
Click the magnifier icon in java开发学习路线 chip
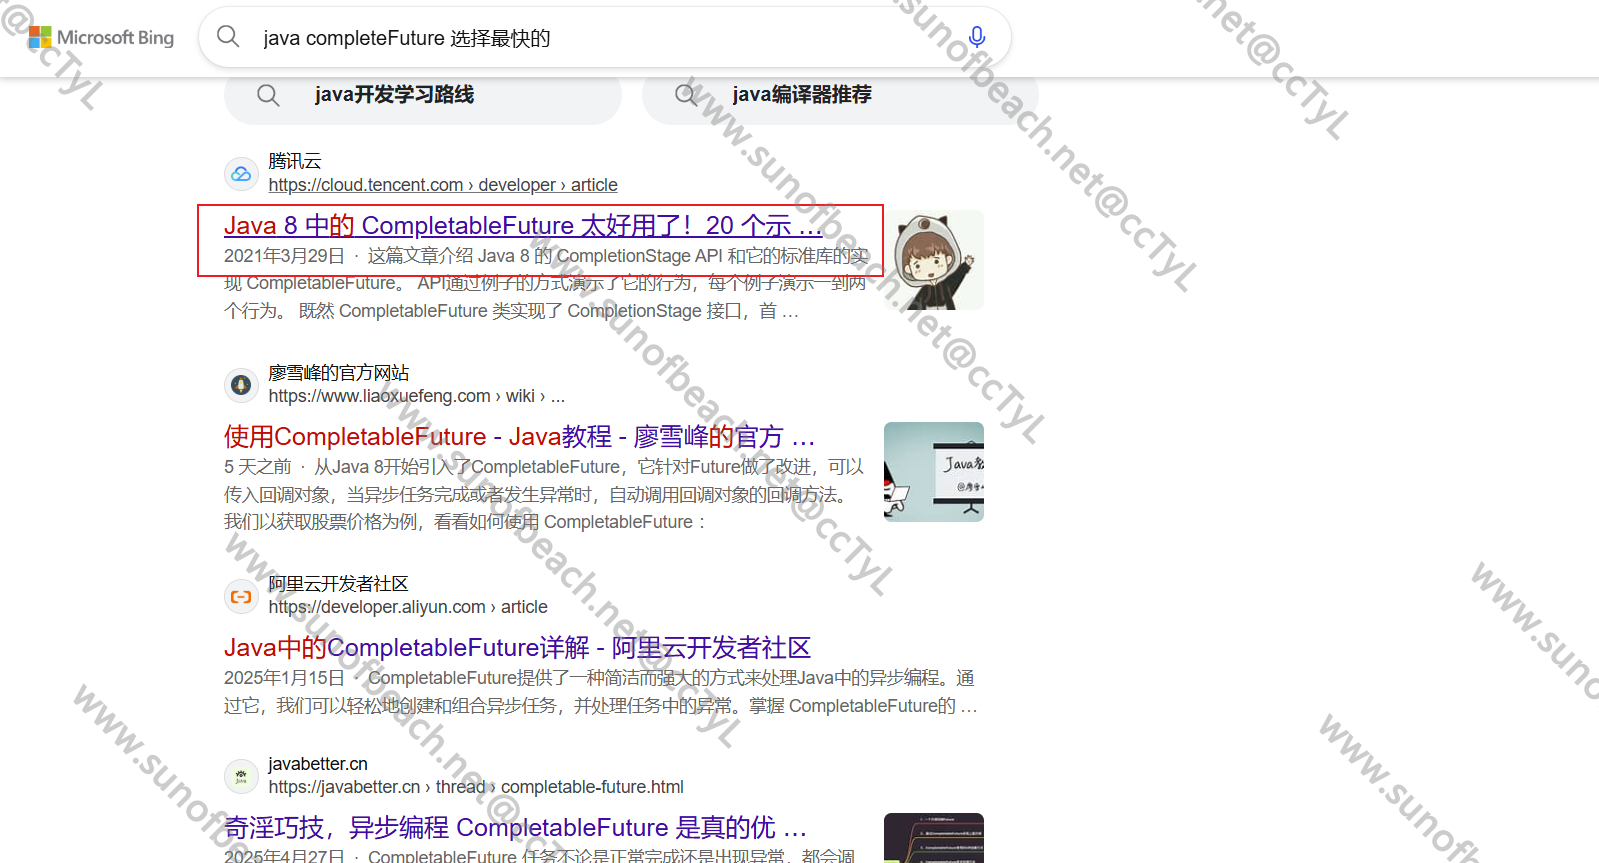pos(268,95)
